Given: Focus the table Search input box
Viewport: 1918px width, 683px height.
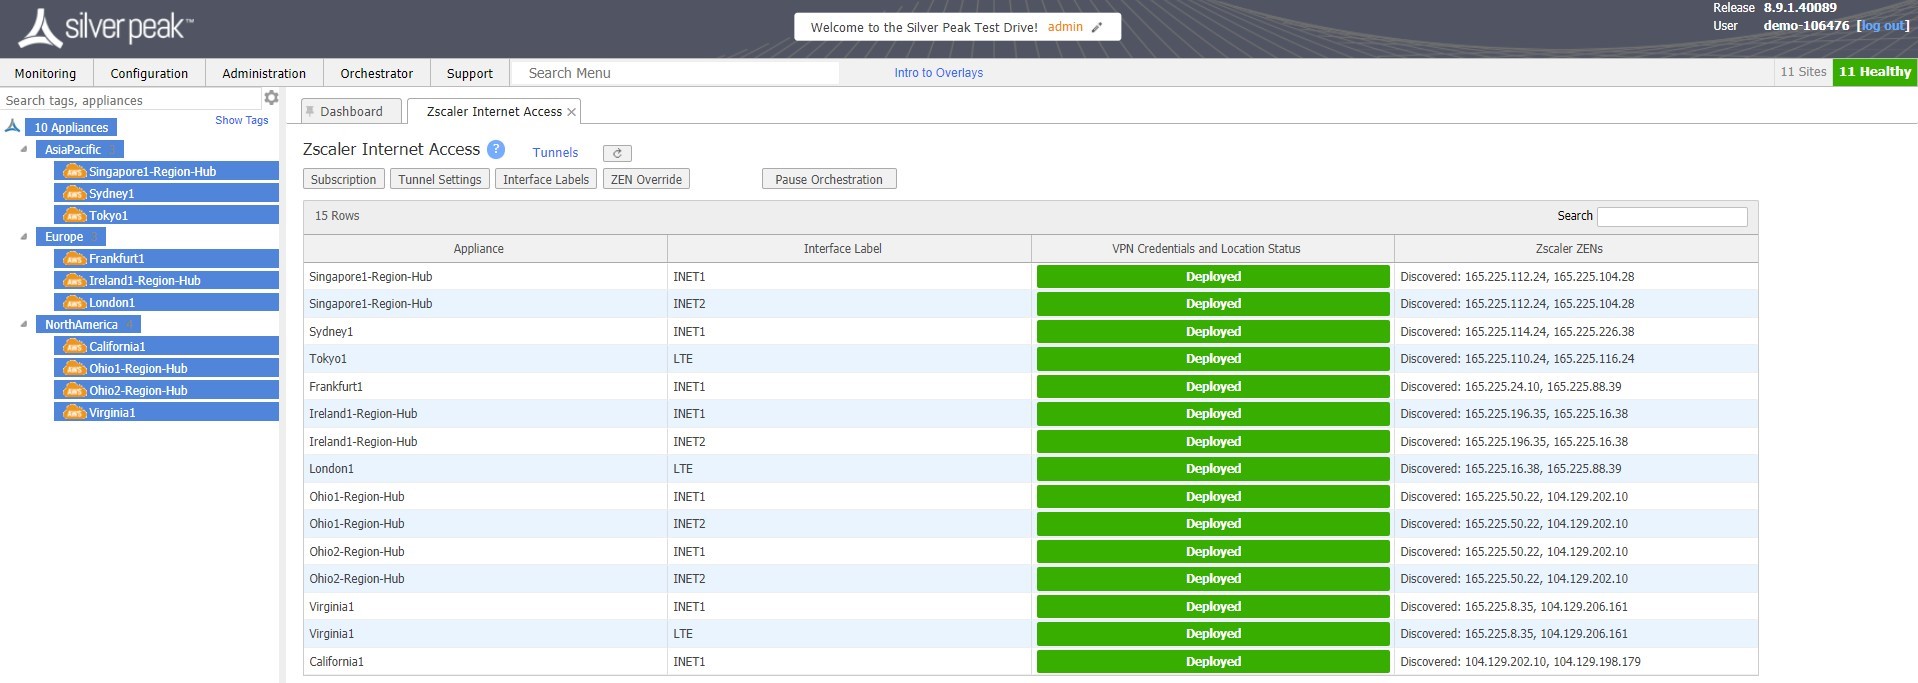Looking at the screenshot, I should tap(1672, 216).
